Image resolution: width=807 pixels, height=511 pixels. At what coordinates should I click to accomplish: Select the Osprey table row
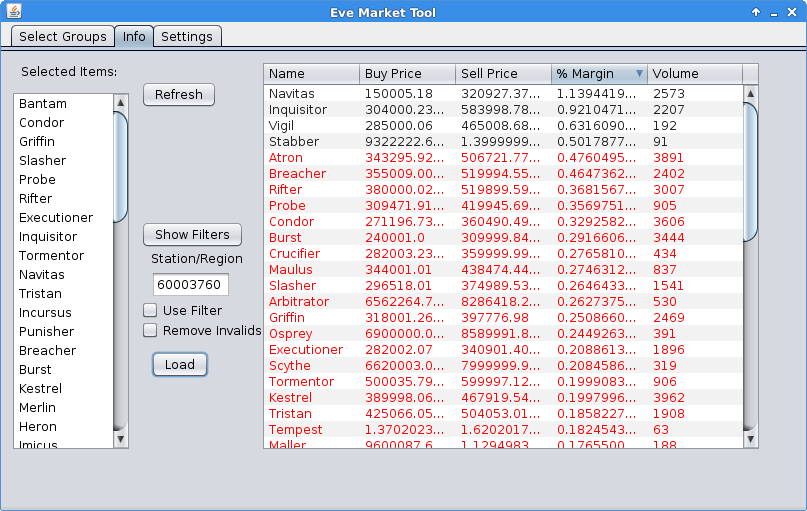click(x=503, y=333)
